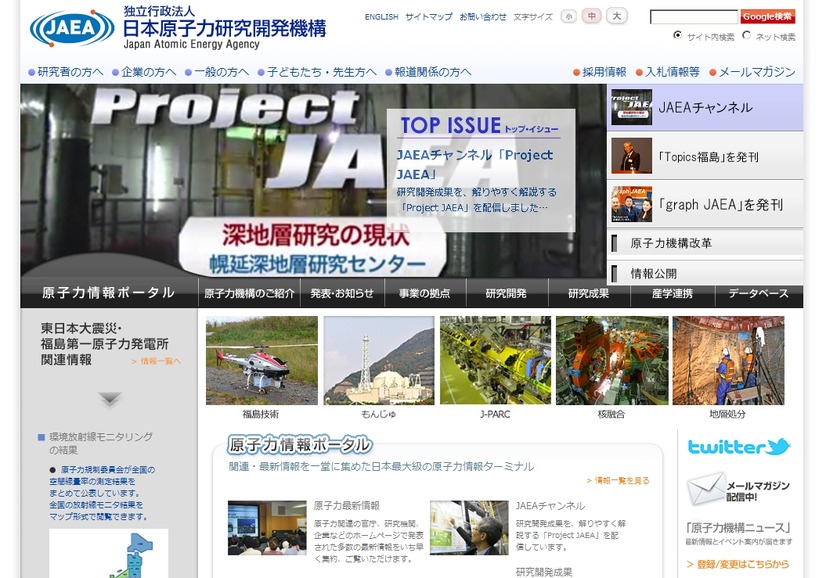This screenshot has height=578, width=826.
Task: Select サイト内検索 radio button
Action: pyautogui.click(x=678, y=36)
